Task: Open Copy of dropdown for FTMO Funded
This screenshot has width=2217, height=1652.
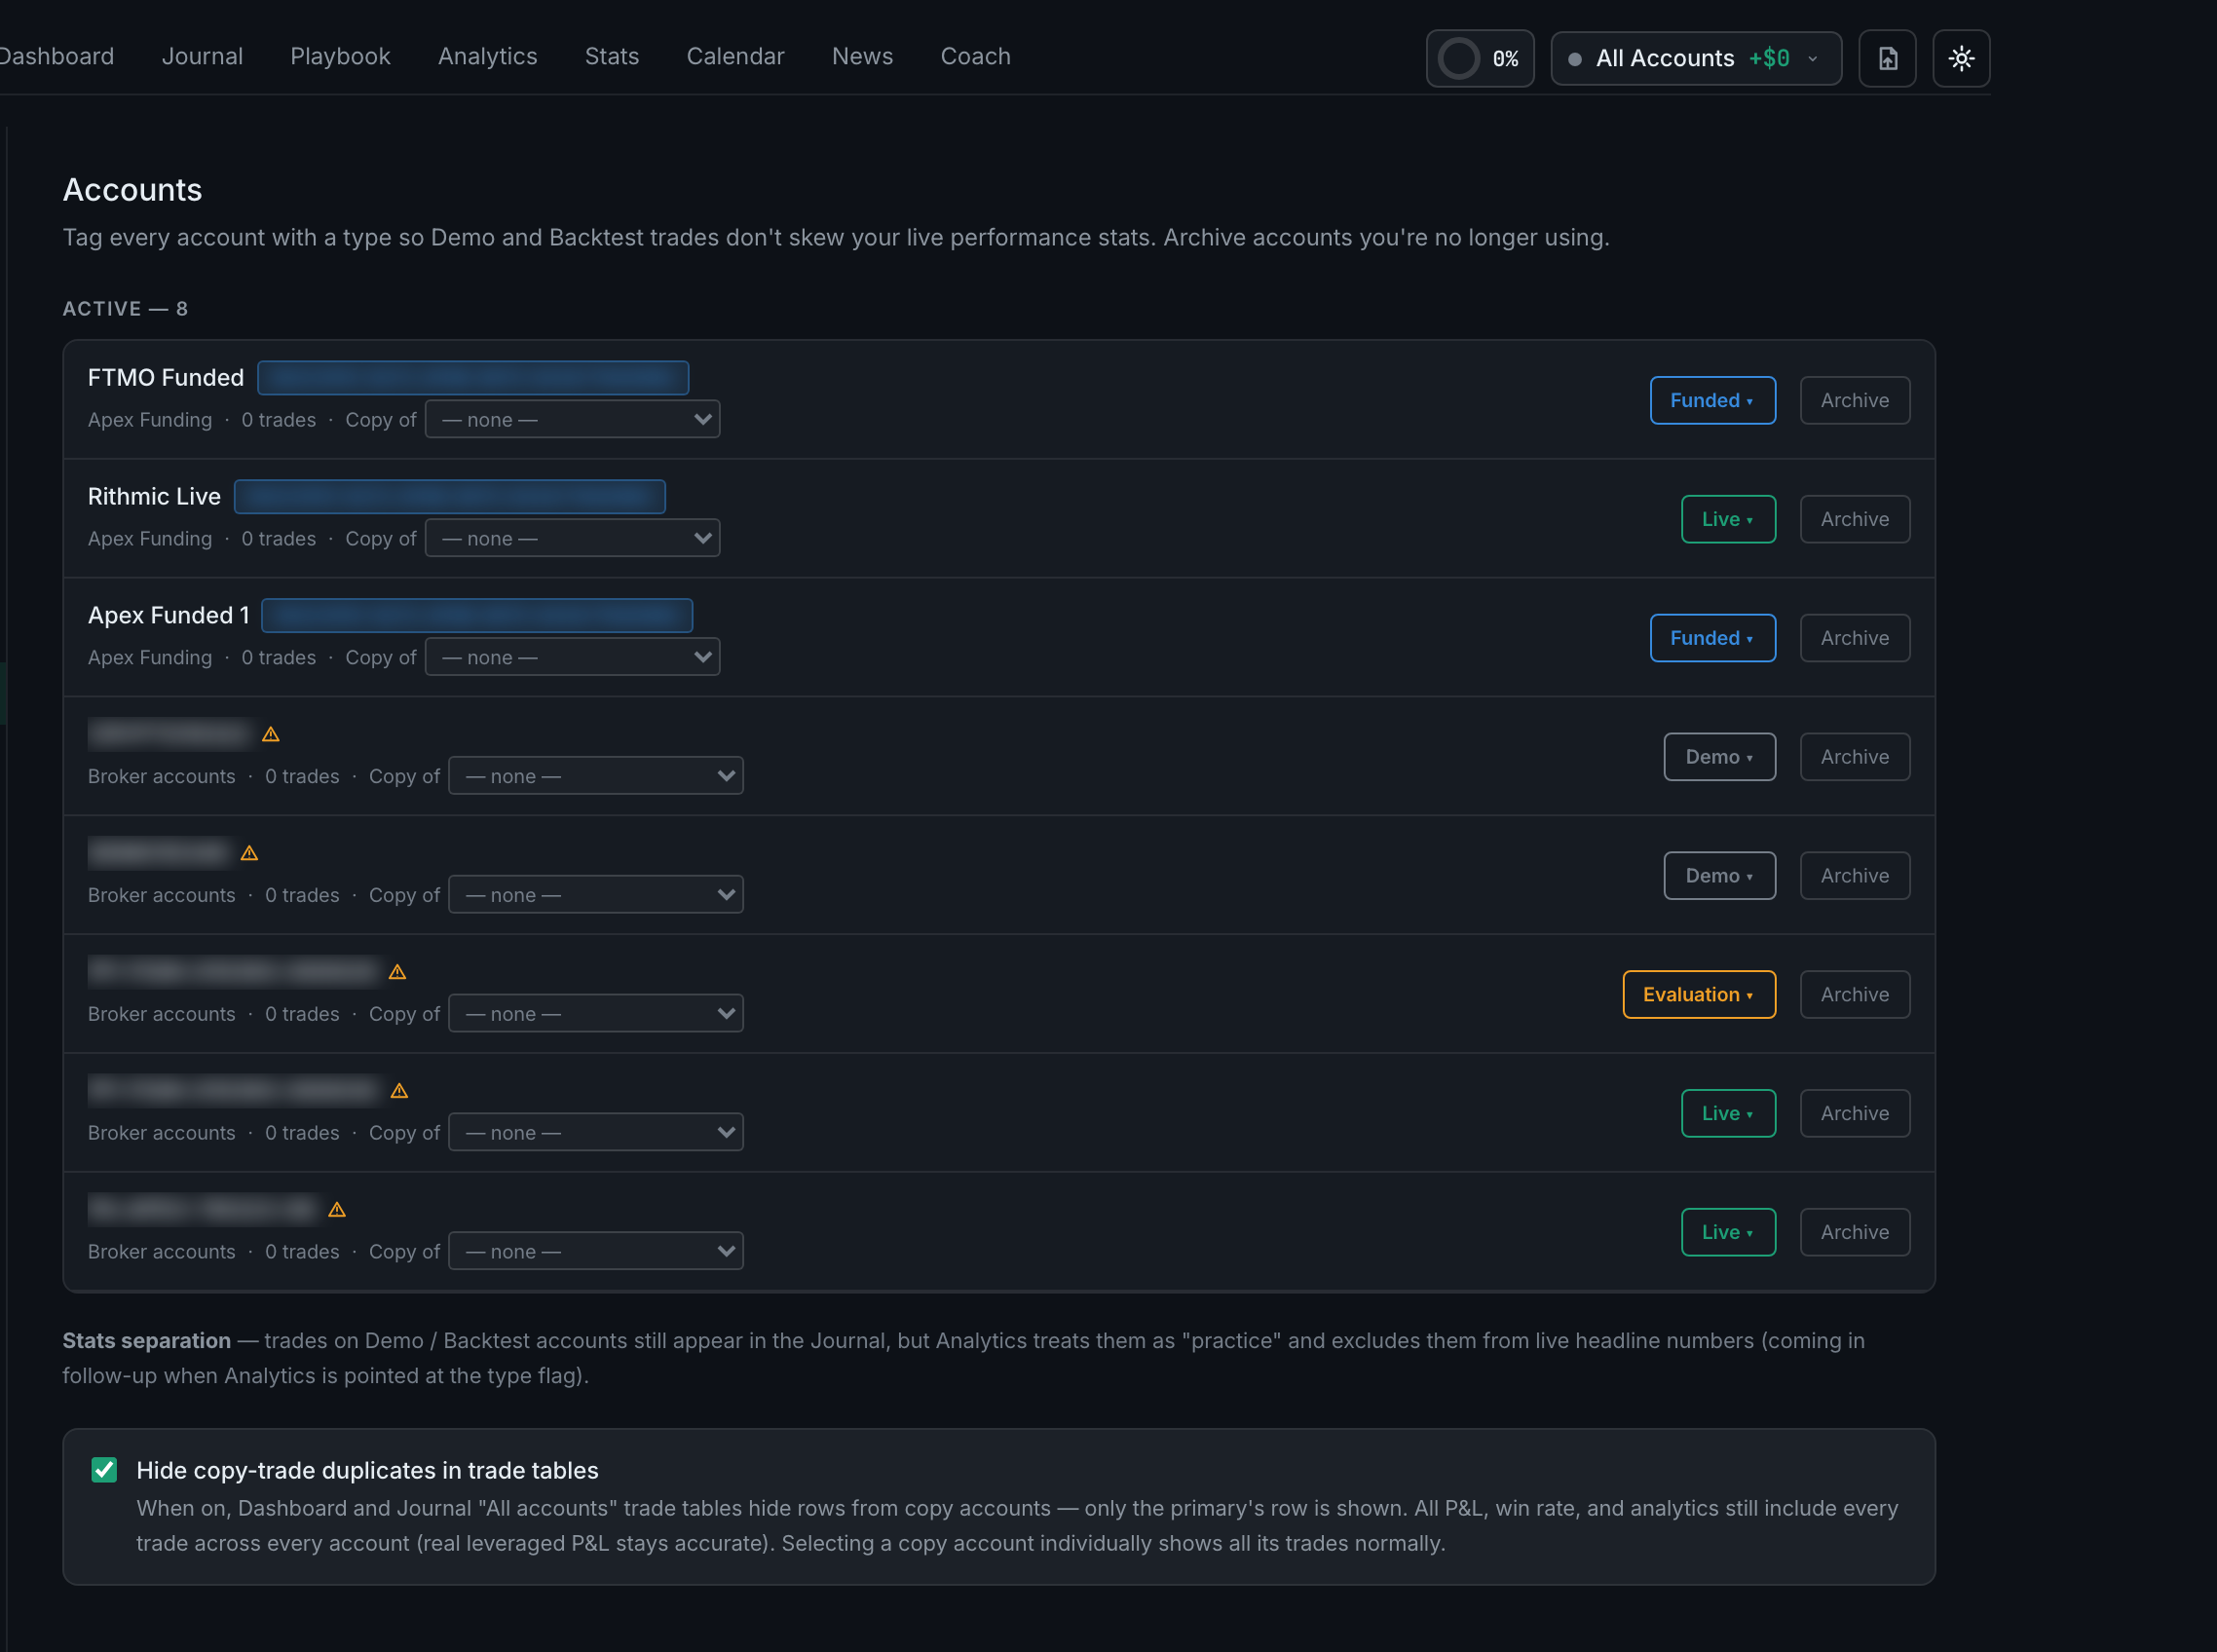Action: tap(572, 420)
